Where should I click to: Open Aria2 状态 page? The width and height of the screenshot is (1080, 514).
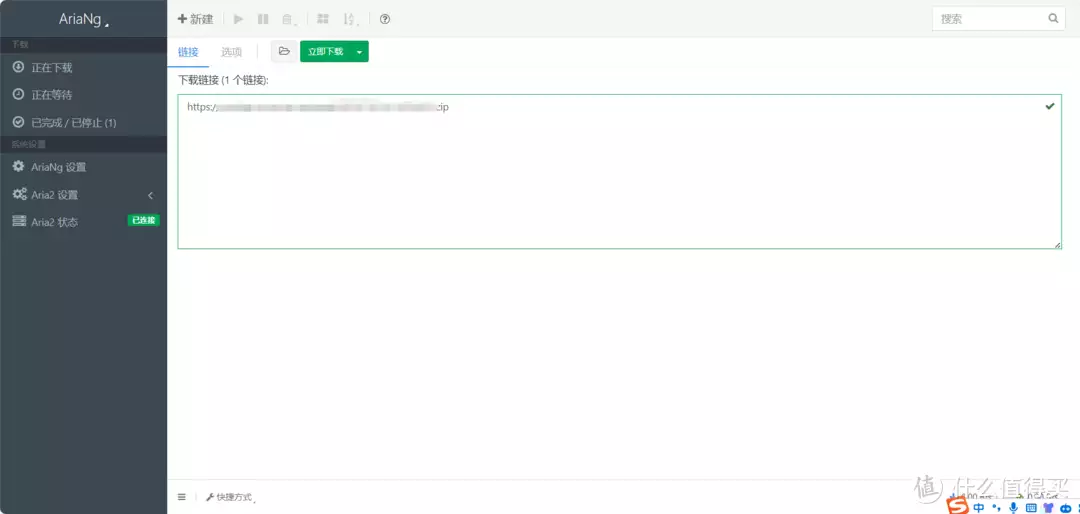pyautogui.click(x=83, y=222)
